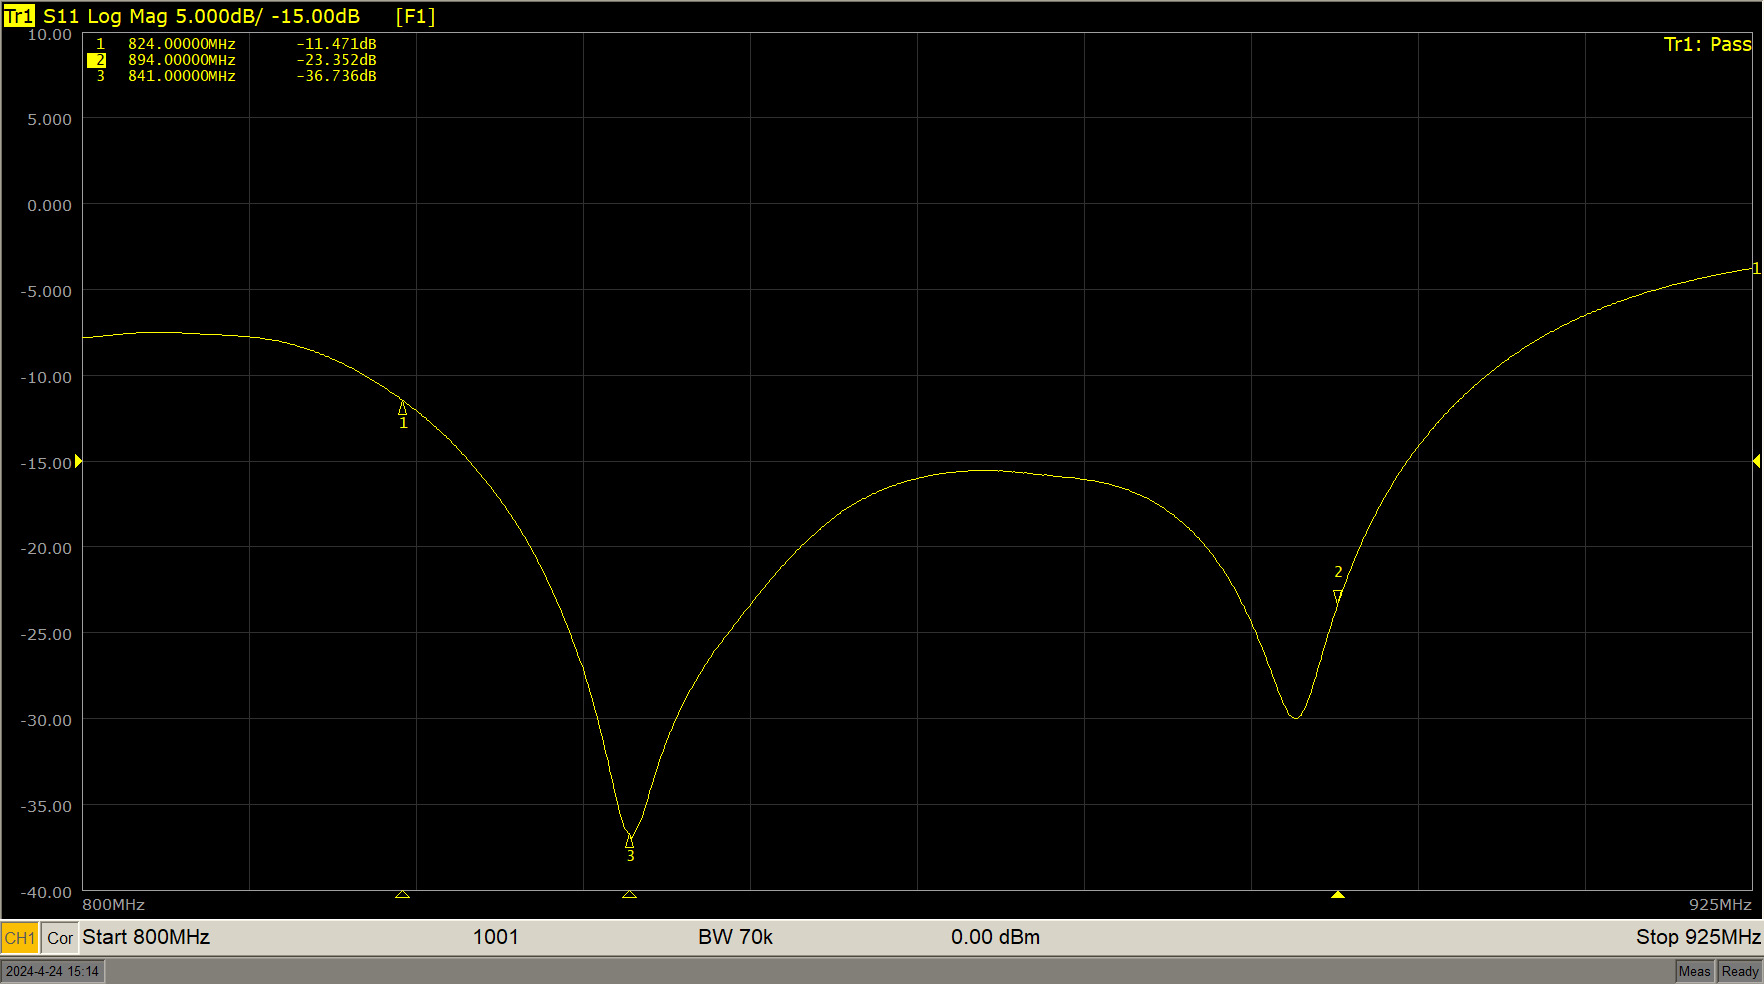This screenshot has height=984, width=1764.
Task: Click the Stop 925MHz frequency field
Action: click(x=1698, y=937)
